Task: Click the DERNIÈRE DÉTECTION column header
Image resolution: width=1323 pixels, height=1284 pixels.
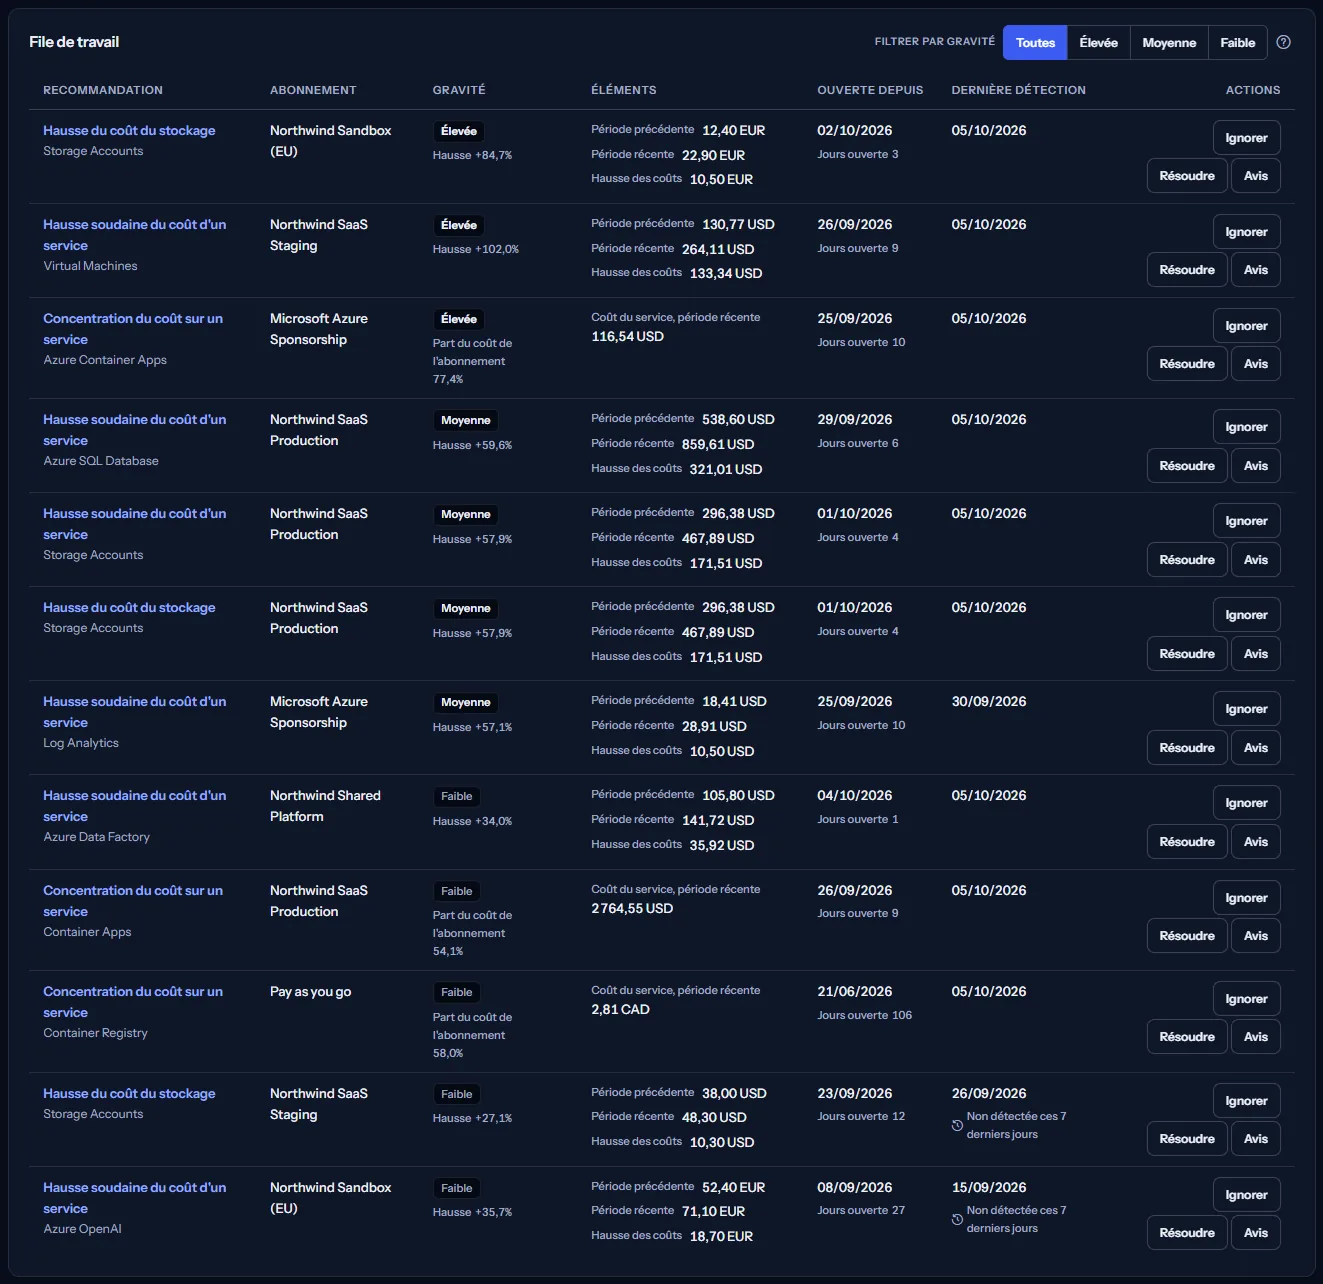Action: [x=1018, y=90]
